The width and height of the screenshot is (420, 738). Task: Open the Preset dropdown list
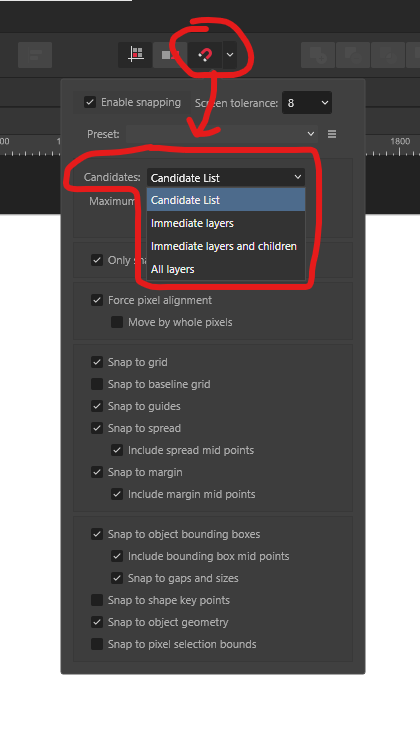tap(222, 134)
